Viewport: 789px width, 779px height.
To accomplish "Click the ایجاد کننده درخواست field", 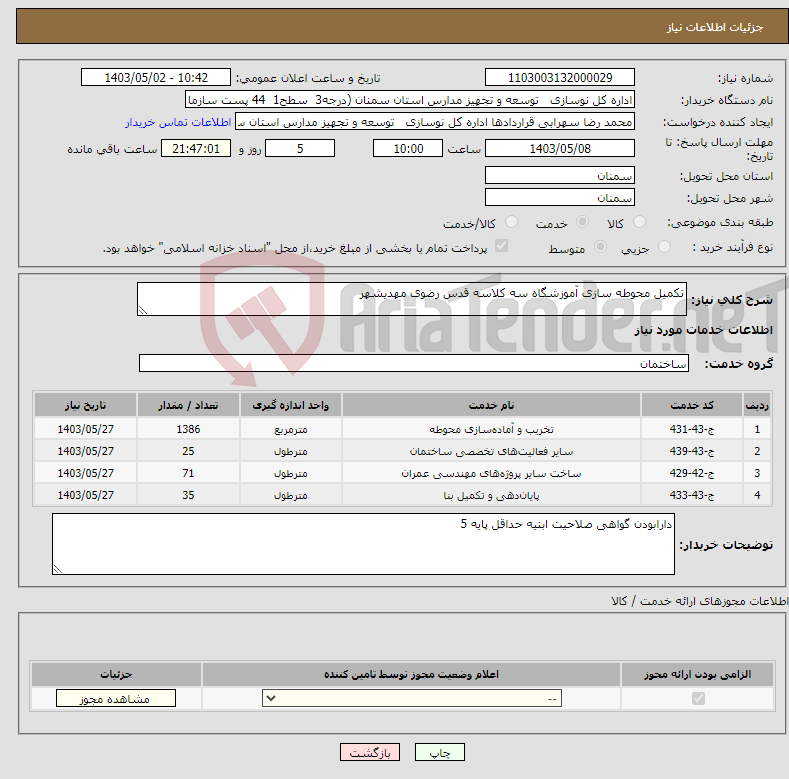I will [x=435, y=122].
